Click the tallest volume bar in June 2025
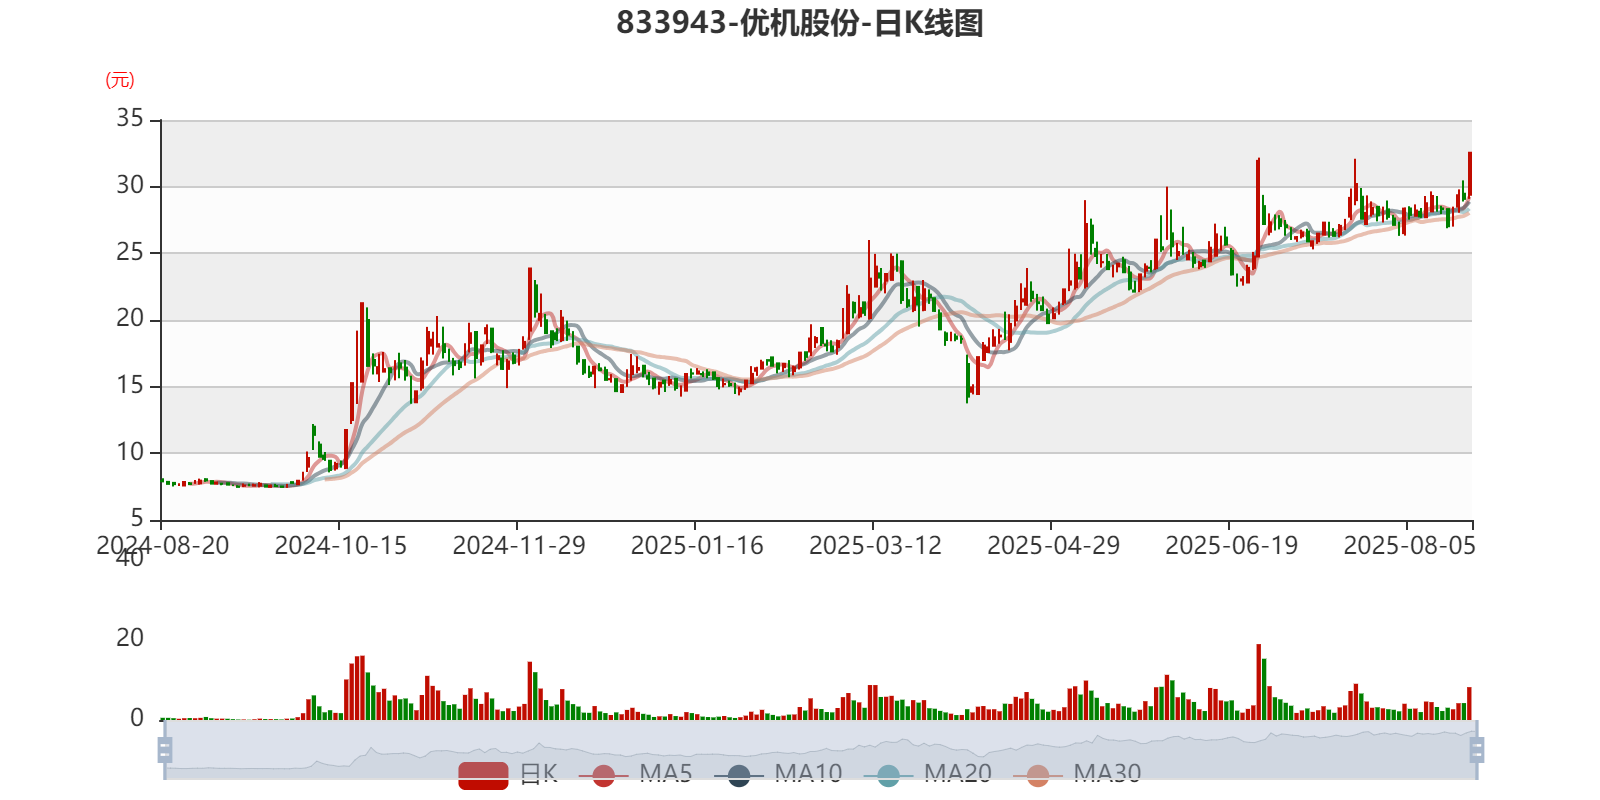 [x=1259, y=682]
